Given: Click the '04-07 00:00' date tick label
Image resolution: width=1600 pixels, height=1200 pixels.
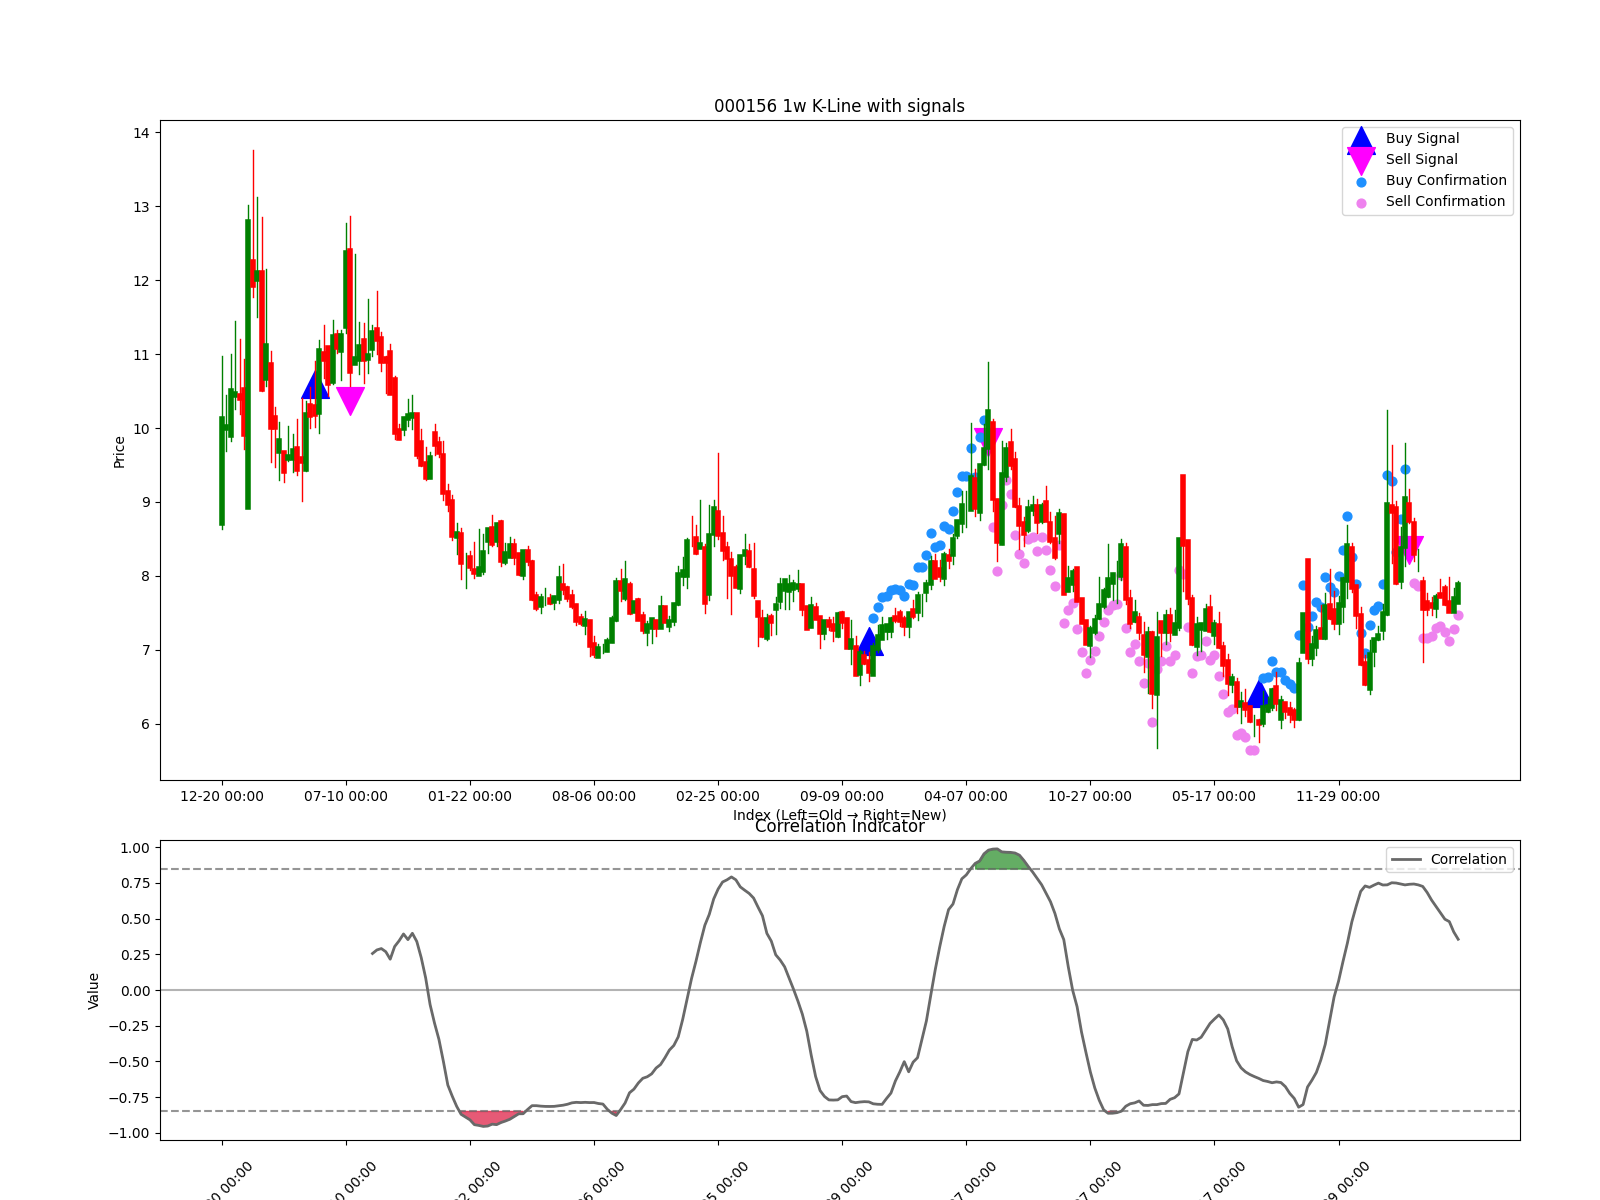Looking at the screenshot, I should coord(966,797).
